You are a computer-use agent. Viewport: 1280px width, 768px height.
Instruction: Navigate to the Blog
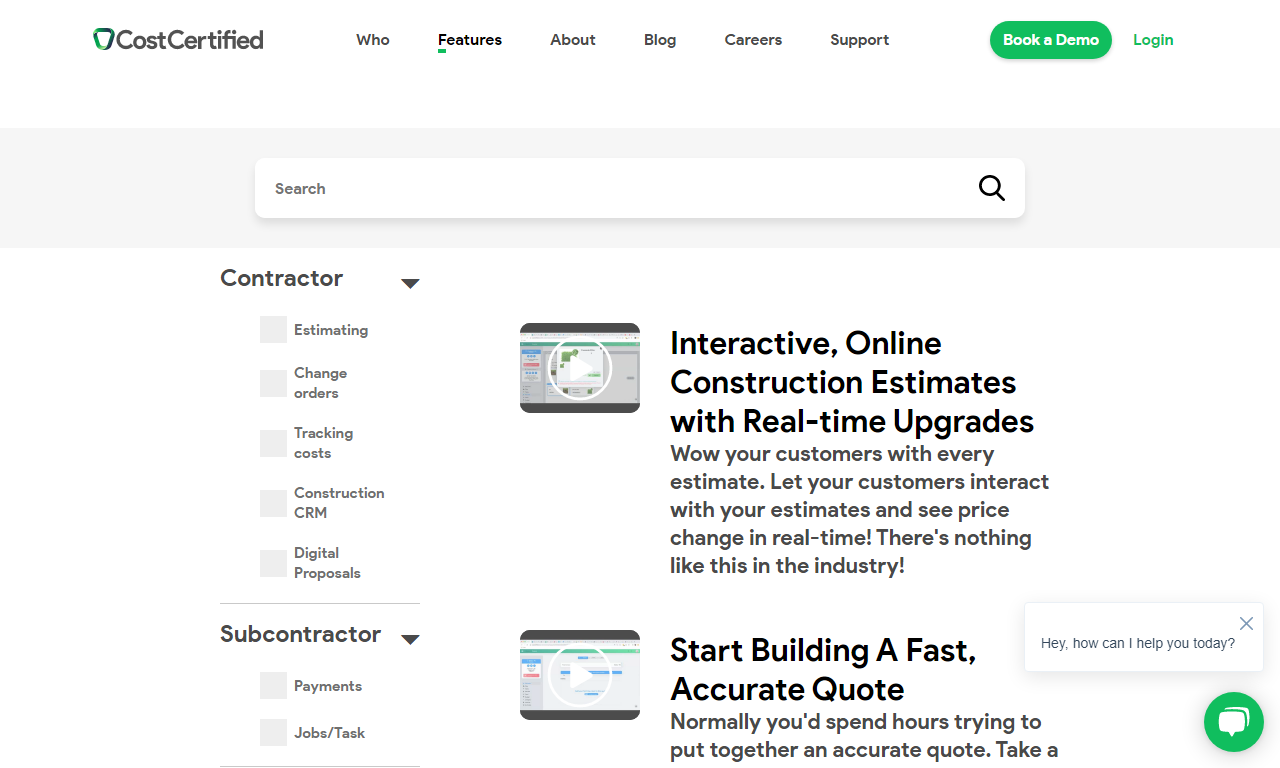(x=660, y=40)
